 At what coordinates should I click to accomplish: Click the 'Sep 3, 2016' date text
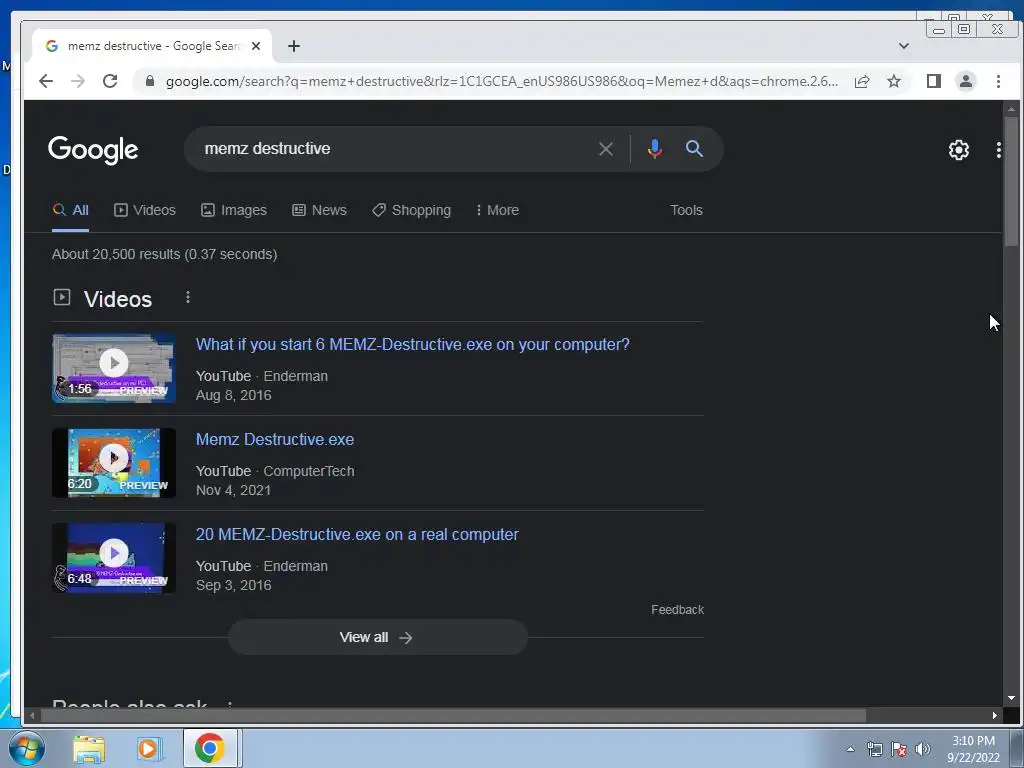(x=234, y=585)
